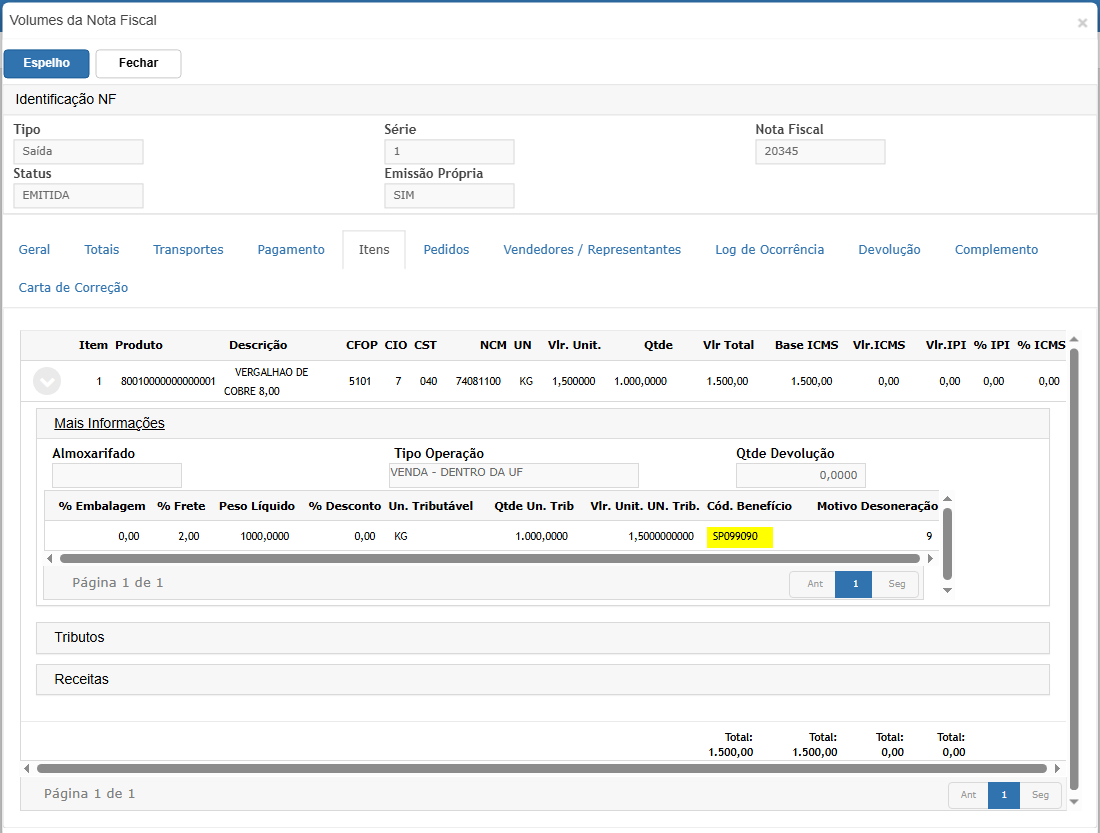Screen dimensions: 1100x833
Task: Click the Qtde Devolução field
Action: pyautogui.click(x=800, y=475)
